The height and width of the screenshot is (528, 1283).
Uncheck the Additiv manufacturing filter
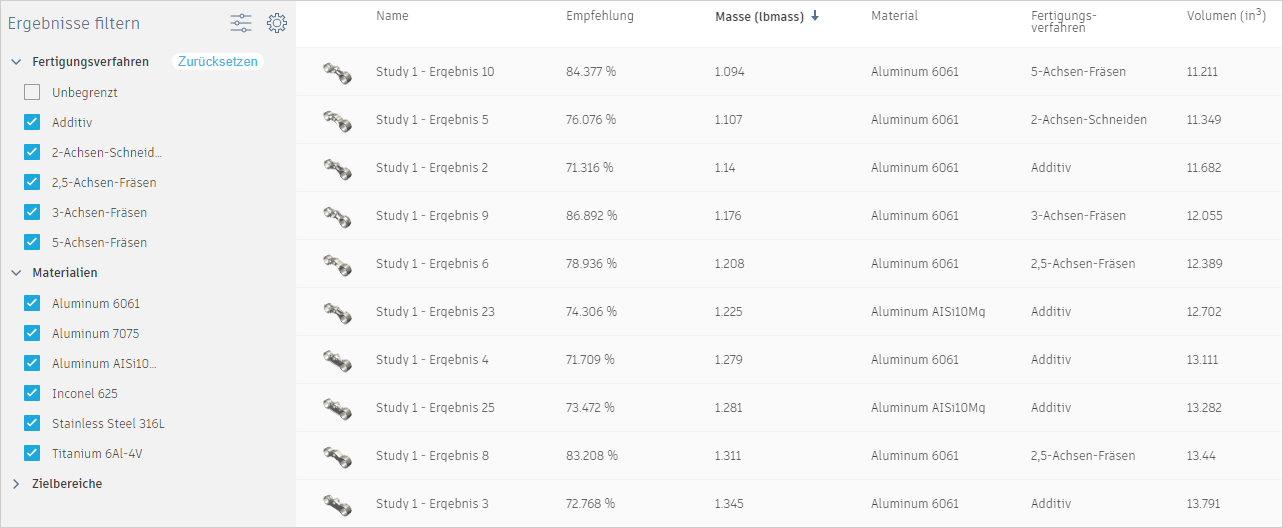coord(32,122)
